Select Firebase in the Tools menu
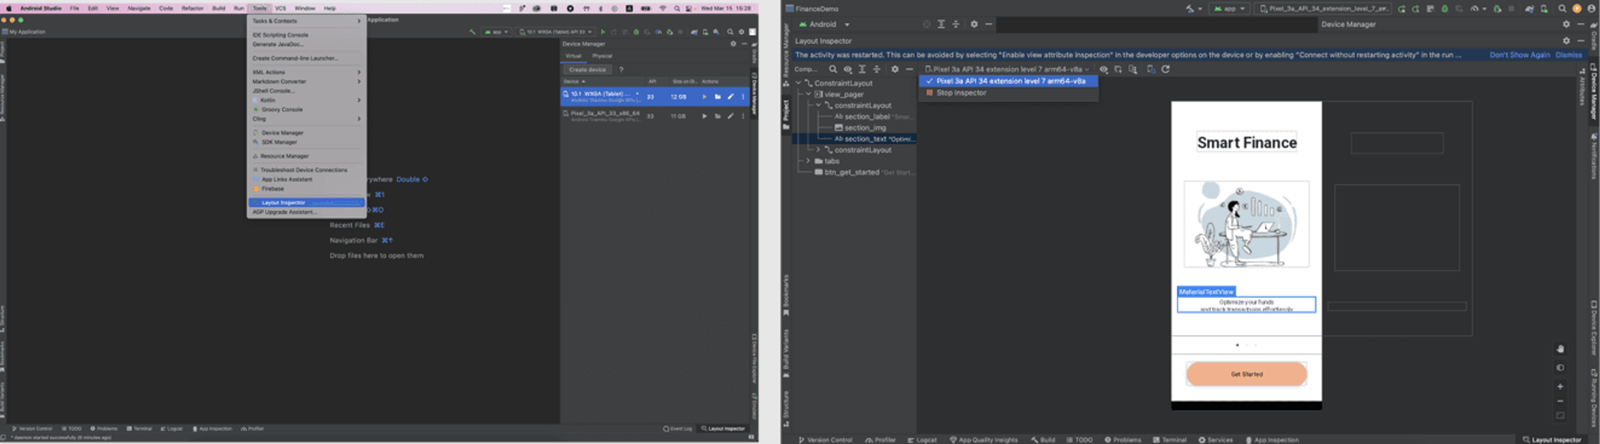 [x=306, y=188]
